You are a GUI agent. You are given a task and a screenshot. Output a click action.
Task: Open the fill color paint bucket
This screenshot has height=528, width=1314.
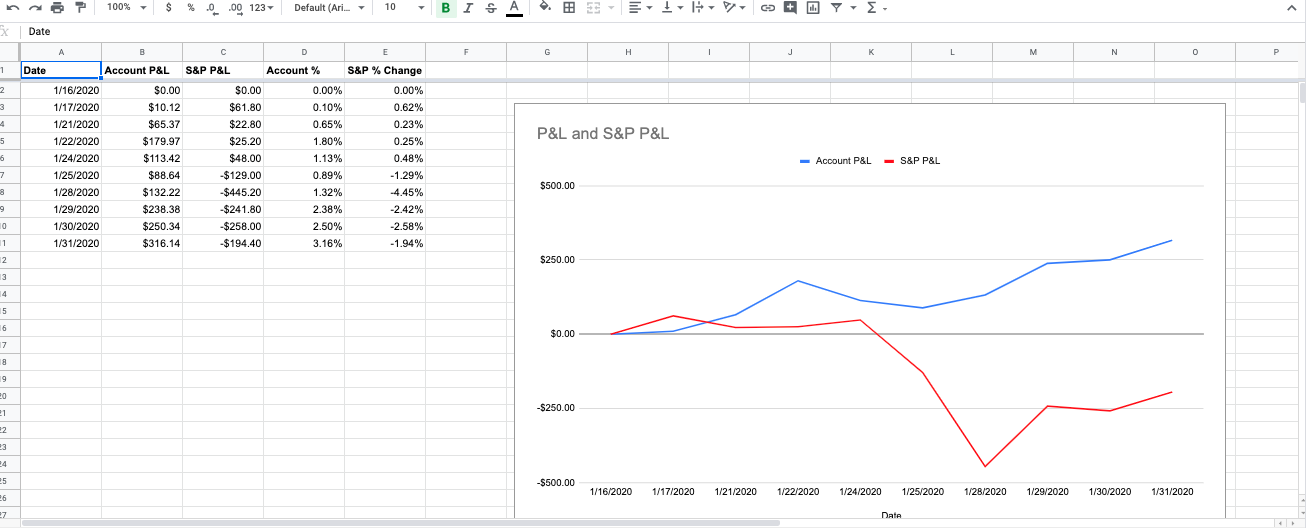(545, 8)
